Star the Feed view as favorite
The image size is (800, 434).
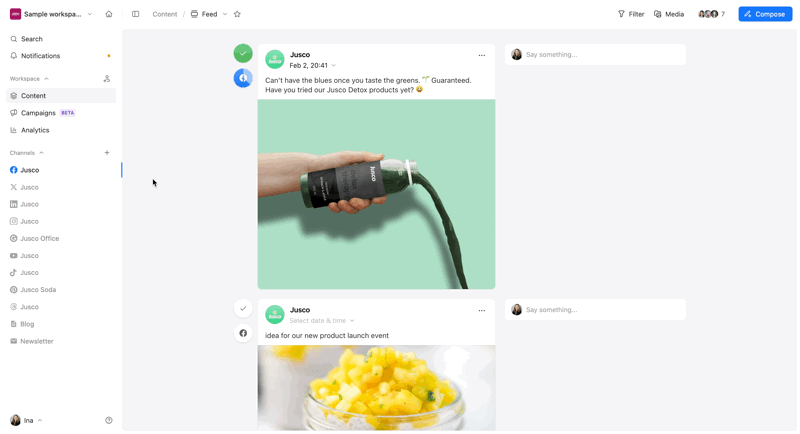point(237,14)
